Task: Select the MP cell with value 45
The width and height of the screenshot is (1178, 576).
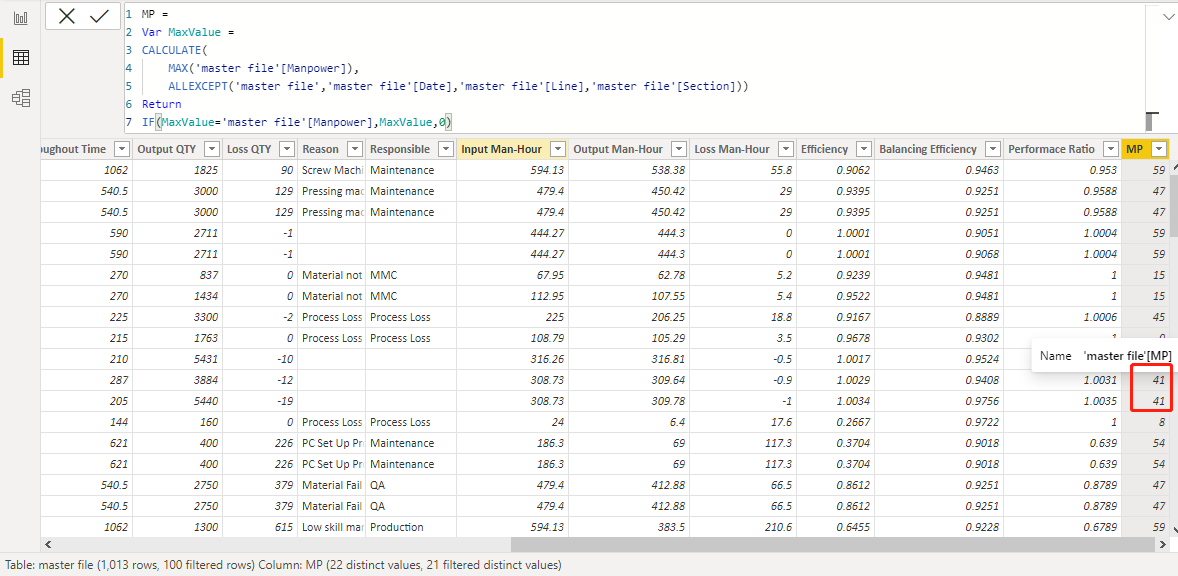Action: [x=1146, y=317]
